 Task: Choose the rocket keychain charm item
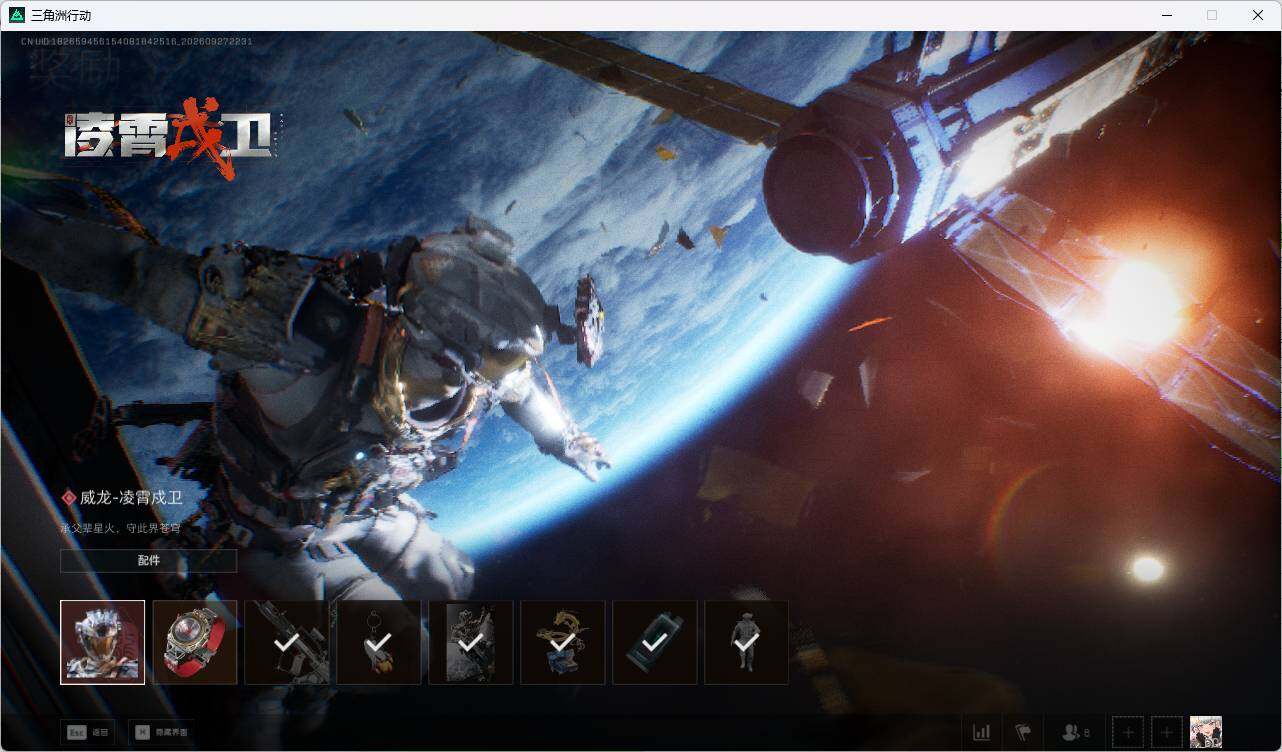[x=379, y=642]
